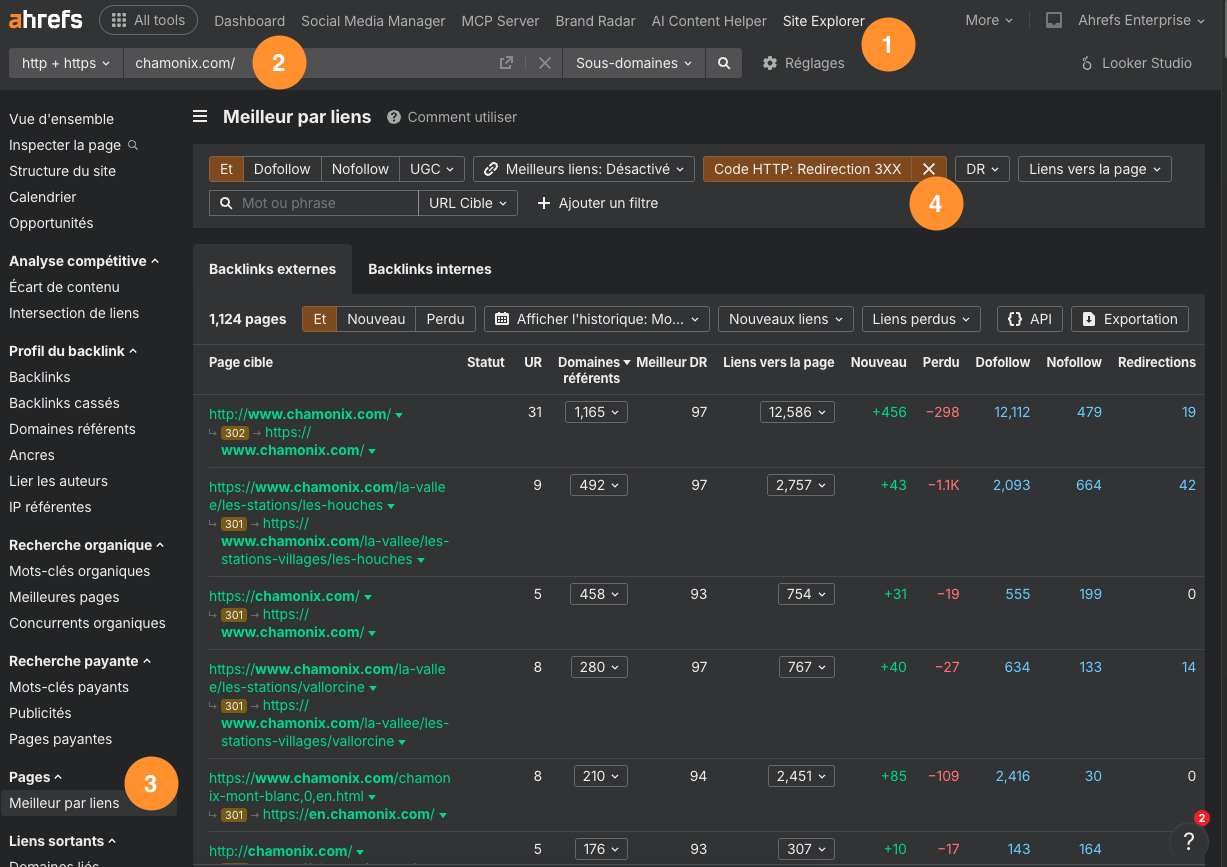The width and height of the screenshot is (1227, 867).
Task: Expand the http + https protocol dropdown
Action: 66,63
